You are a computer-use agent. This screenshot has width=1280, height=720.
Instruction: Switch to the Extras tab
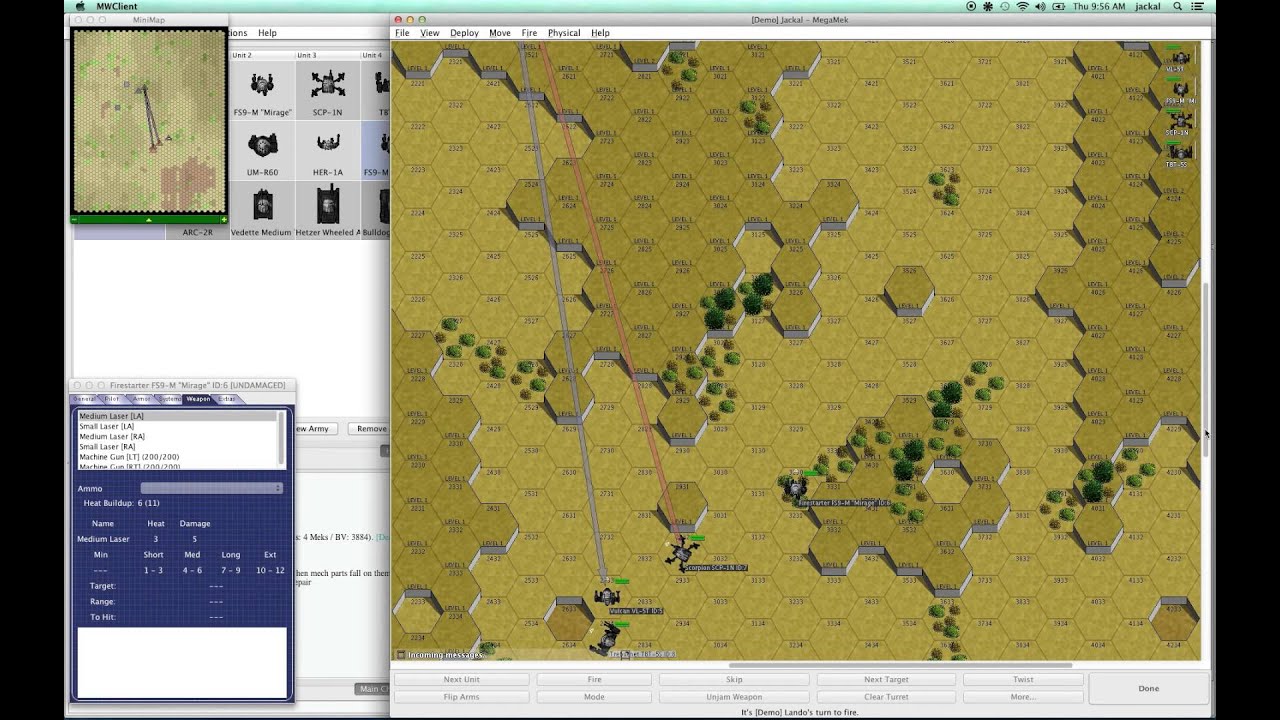pyautogui.click(x=227, y=399)
